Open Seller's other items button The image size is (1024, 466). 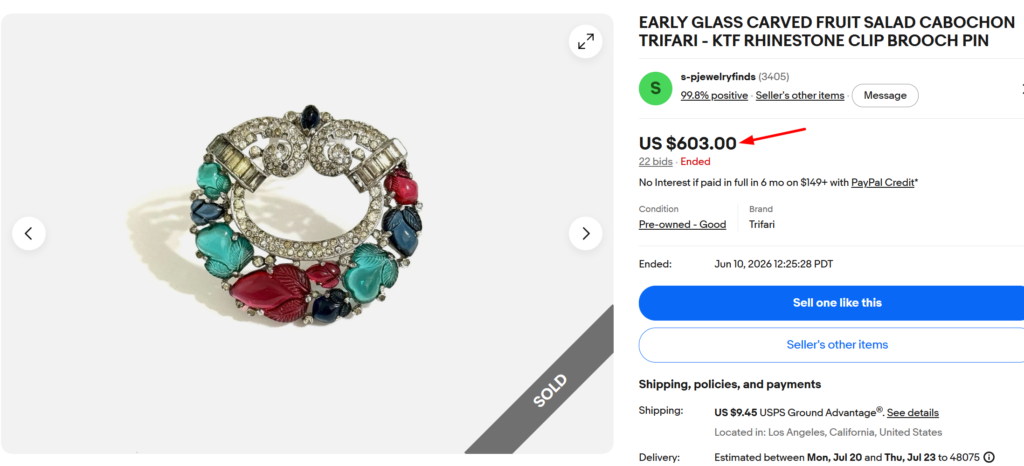click(x=837, y=345)
